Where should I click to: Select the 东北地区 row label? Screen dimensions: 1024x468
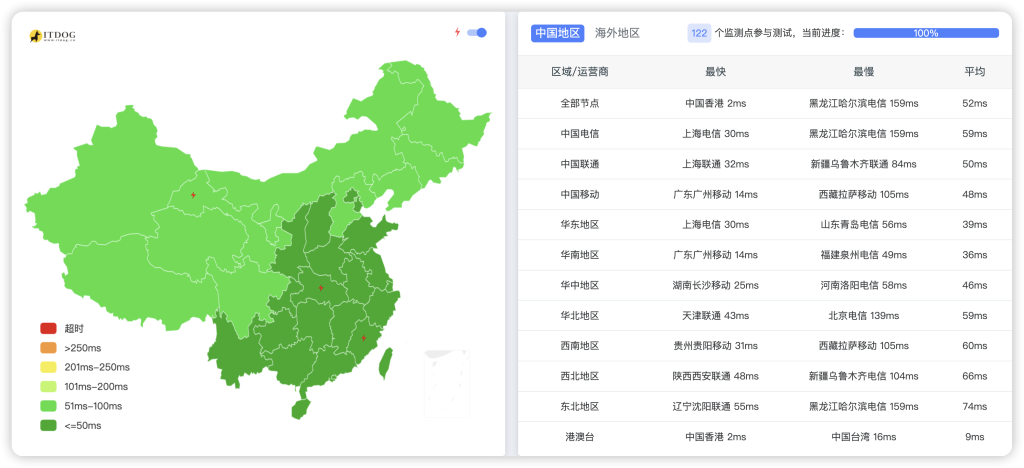point(580,407)
